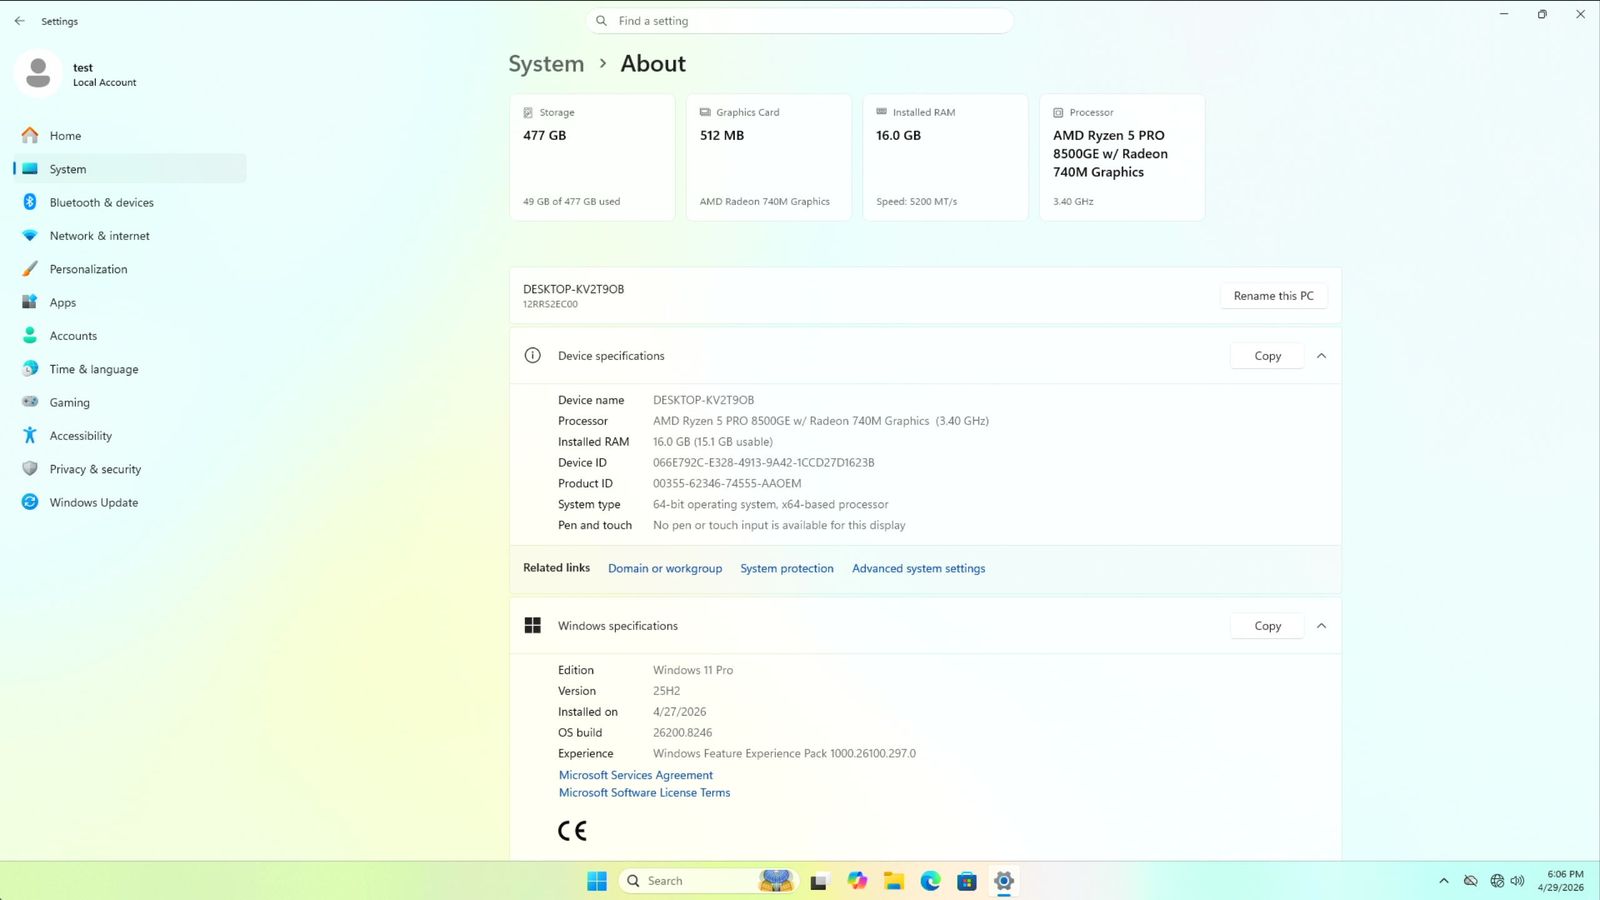Copy the Device specifications
The width and height of the screenshot is (1600, 900).
pyautogui.click(x=1267, y=356)
